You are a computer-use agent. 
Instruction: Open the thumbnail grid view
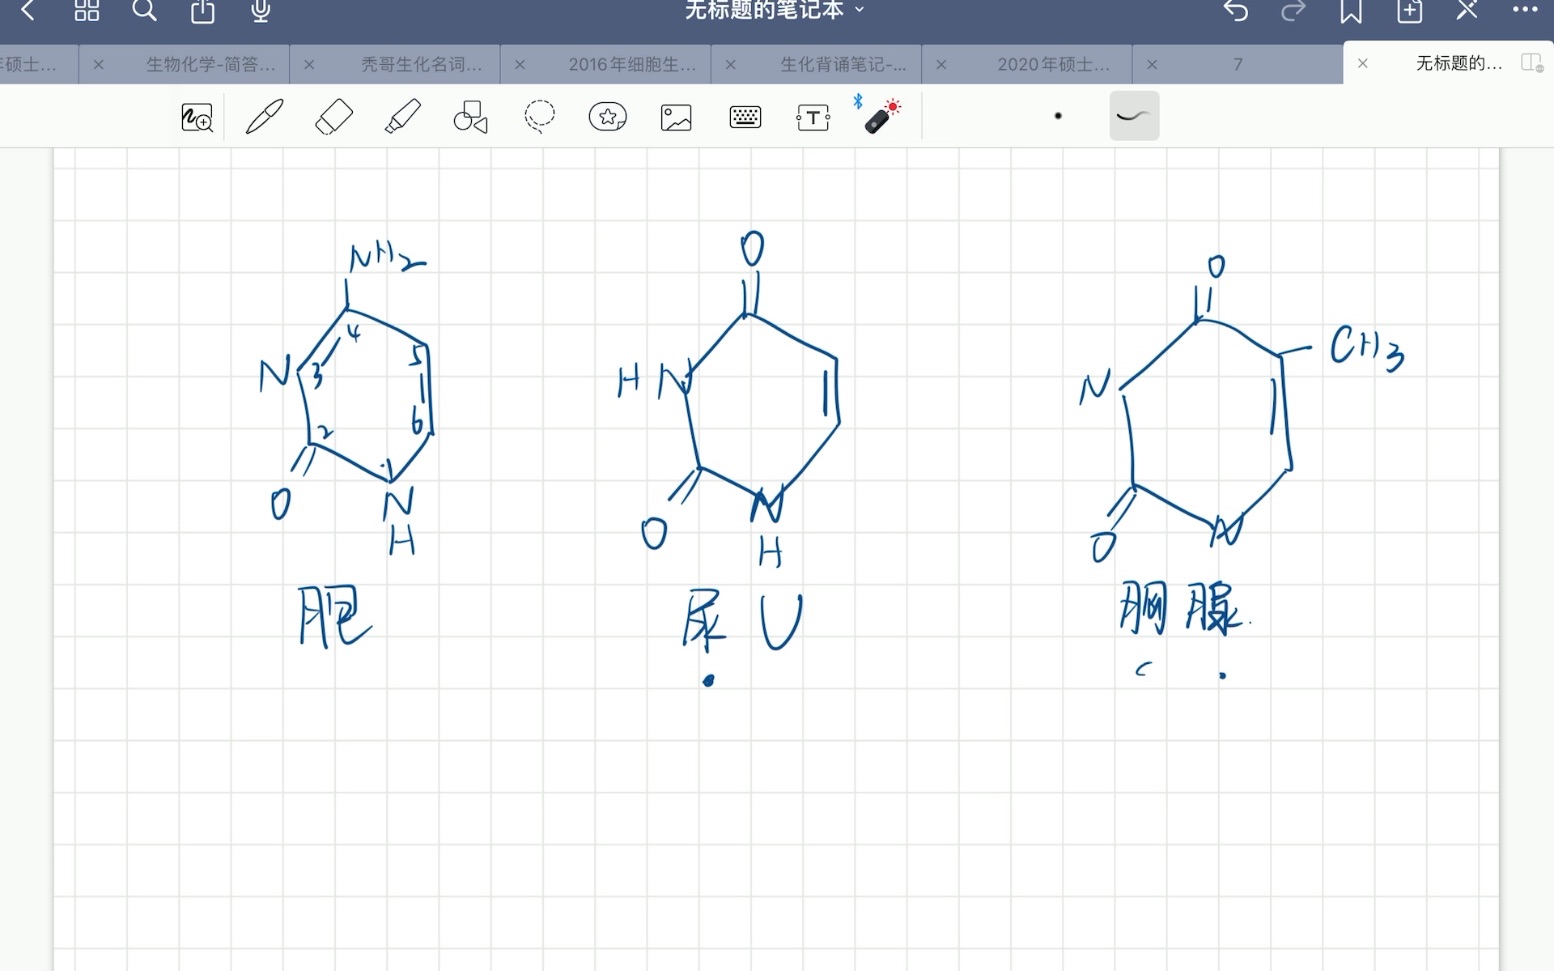point(87,11)
